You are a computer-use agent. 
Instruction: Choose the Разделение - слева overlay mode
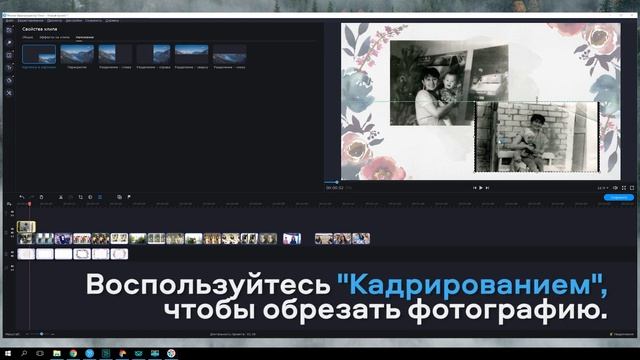pyautogui.click(x=115, y=54)
